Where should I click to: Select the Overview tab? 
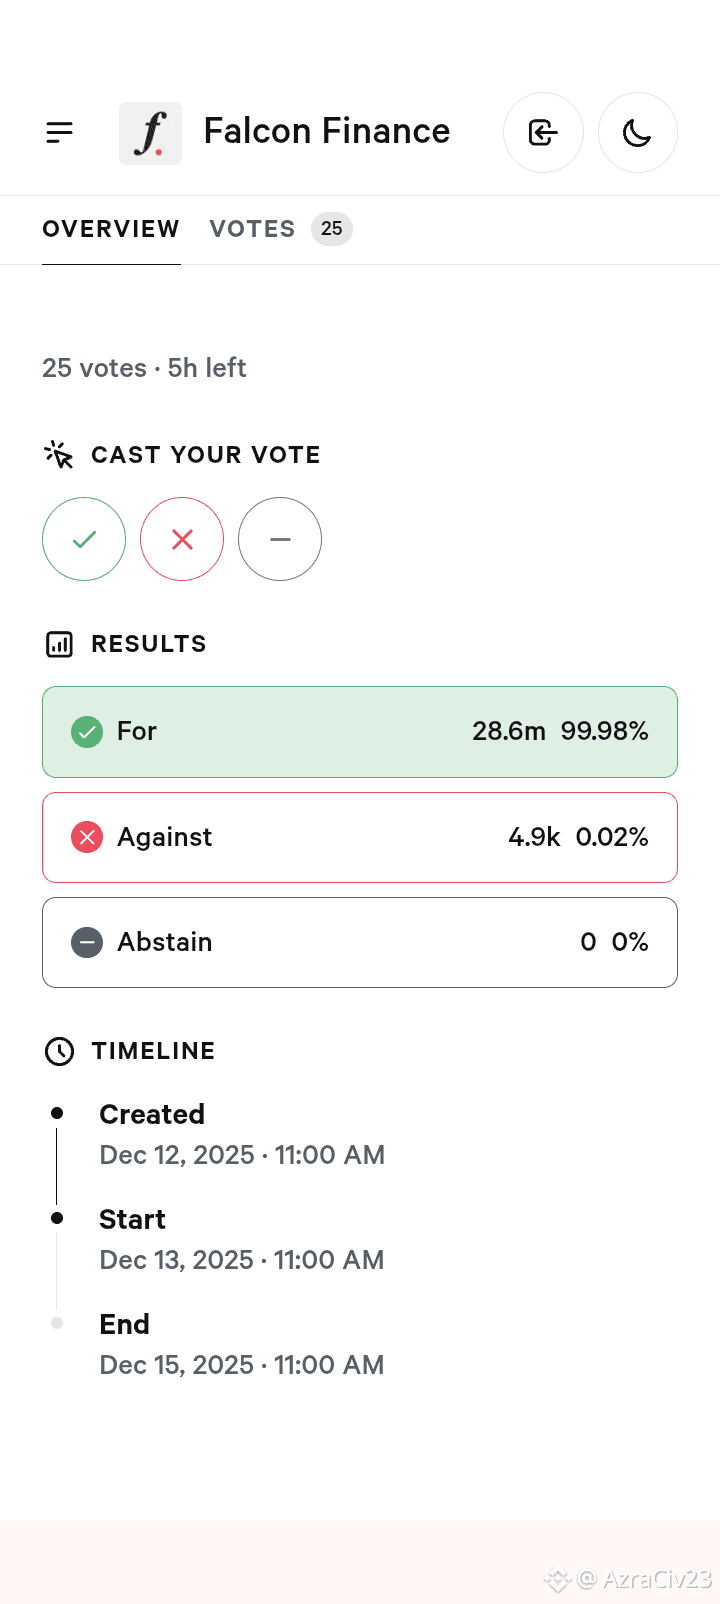(111, 229)
